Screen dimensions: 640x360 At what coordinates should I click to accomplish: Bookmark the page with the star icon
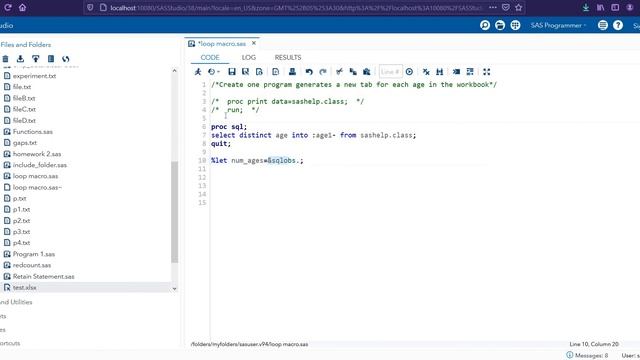pyautogui.click(x=518, y=7)
